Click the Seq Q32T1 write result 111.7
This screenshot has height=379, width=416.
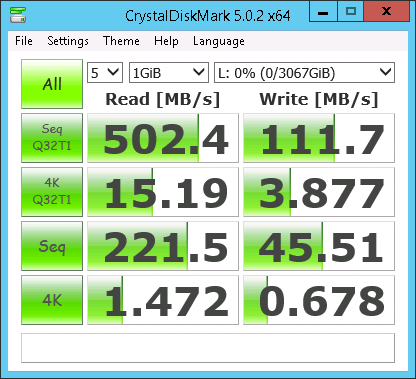[x=319, y=138]
